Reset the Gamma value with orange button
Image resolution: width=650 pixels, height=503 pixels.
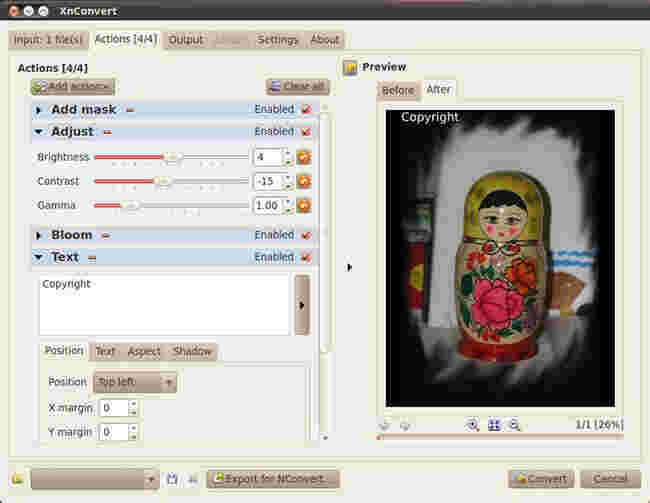[304, 206]
